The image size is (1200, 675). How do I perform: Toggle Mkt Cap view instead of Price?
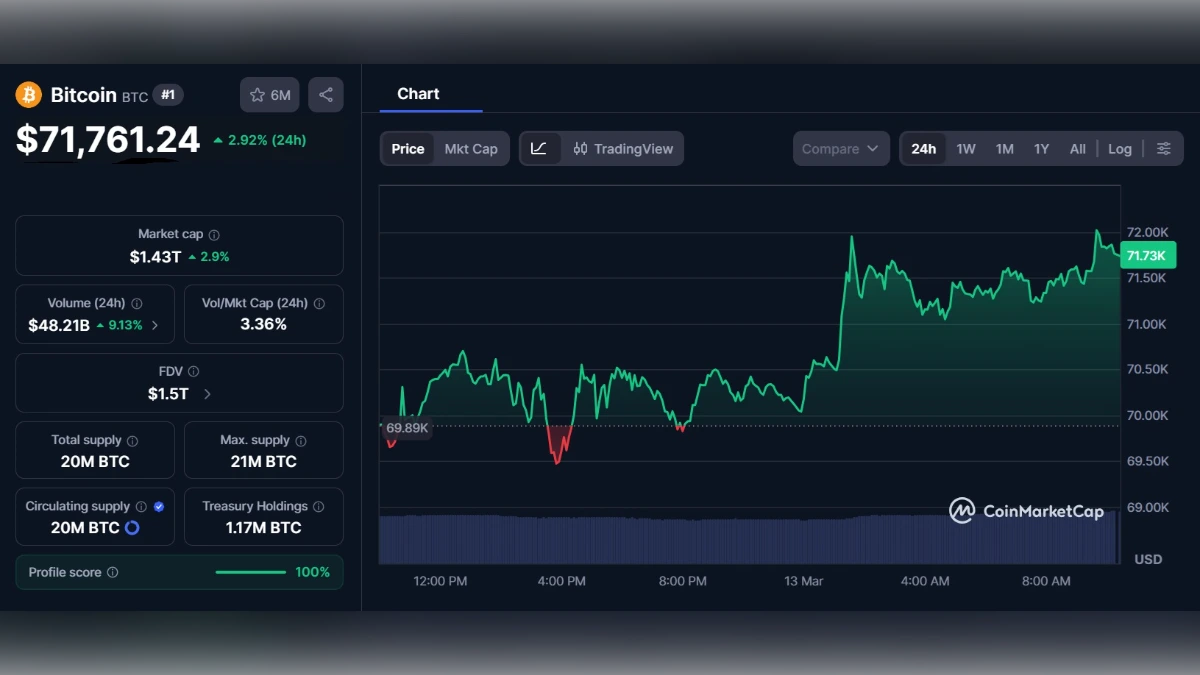(x=471, y=148)
